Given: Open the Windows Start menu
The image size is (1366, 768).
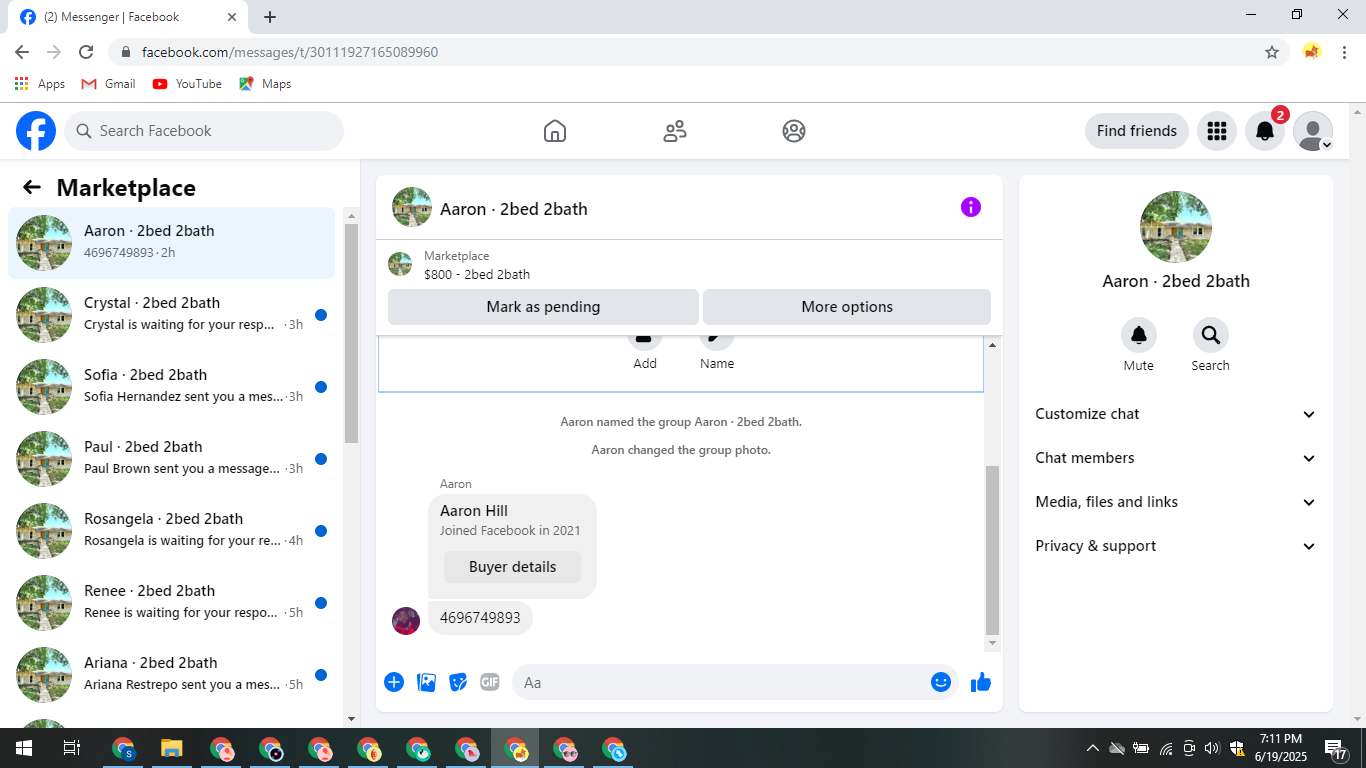Looking at the screenshot, I should click(24, 748).
